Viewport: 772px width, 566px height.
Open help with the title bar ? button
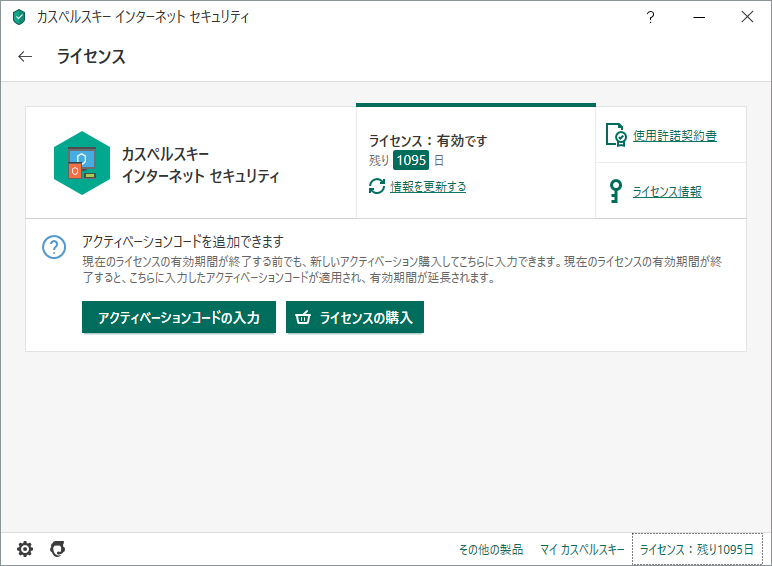tap(651, 17)
